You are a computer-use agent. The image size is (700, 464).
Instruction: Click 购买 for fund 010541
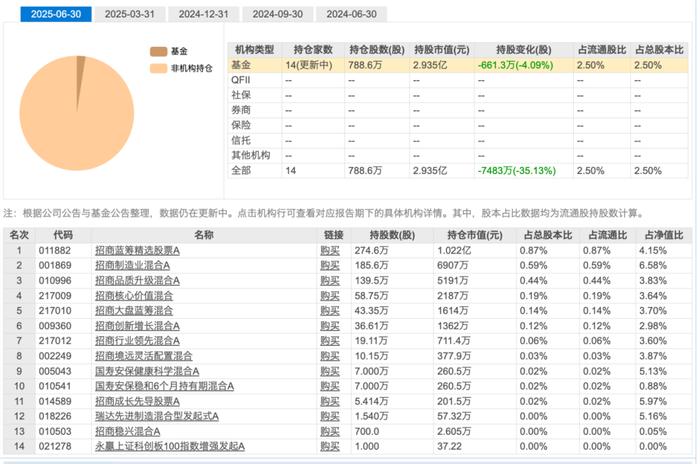point(330,386)
